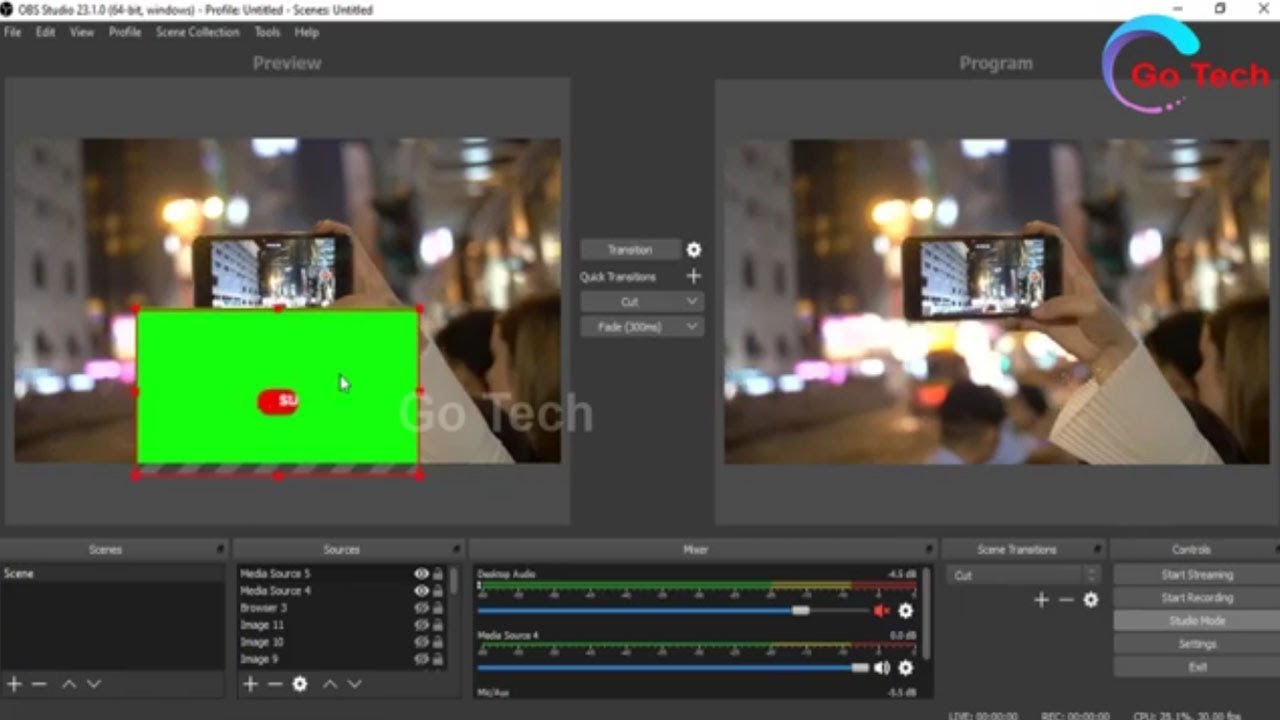This screenshot has height=720, width=1280.
Task: Select Image 11 in Sources list
Action: [262, 625]
